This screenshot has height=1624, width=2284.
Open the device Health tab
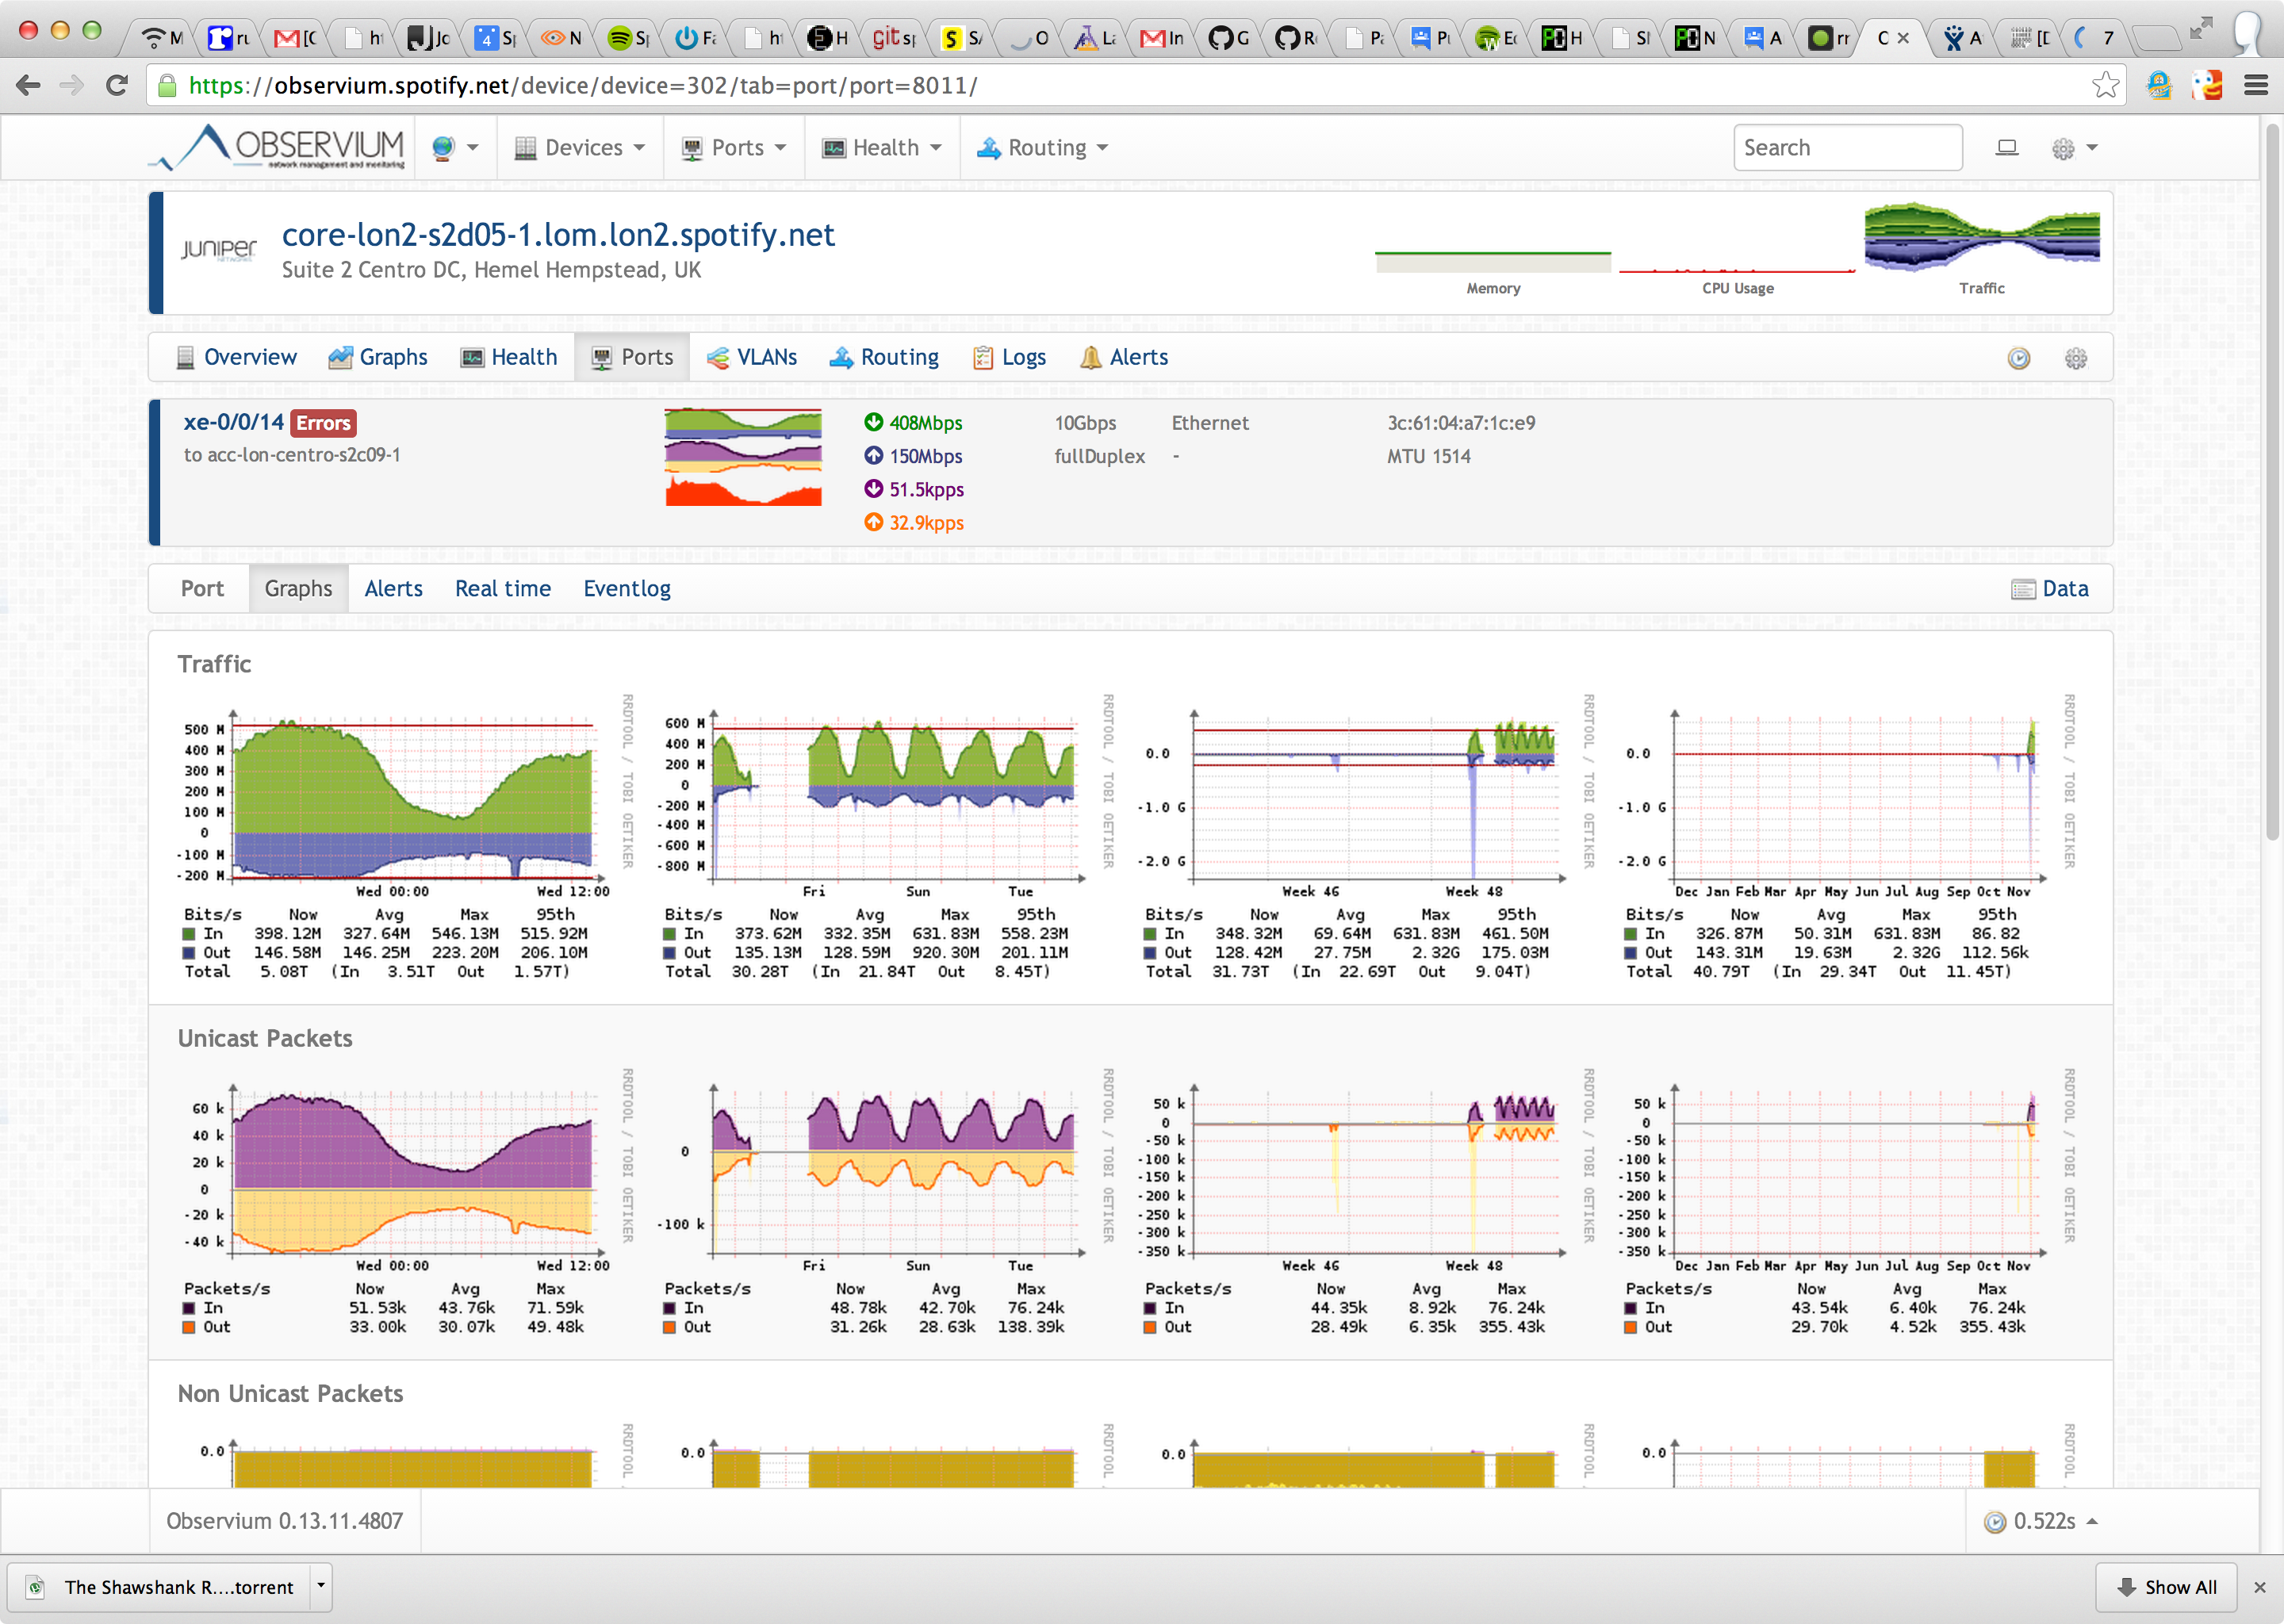pyautogui.click(x=508, y=357)
